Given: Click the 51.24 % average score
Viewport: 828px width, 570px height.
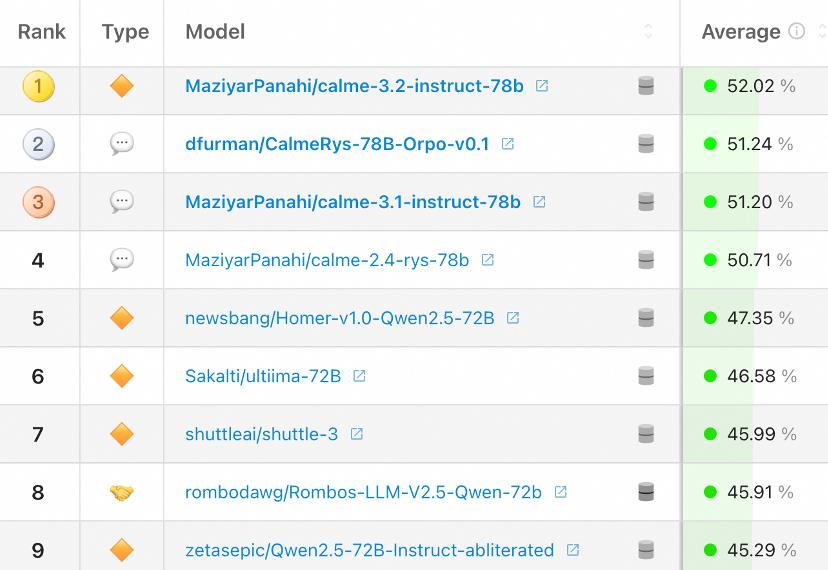Looking at the screenshot, I should click(760, 144).
